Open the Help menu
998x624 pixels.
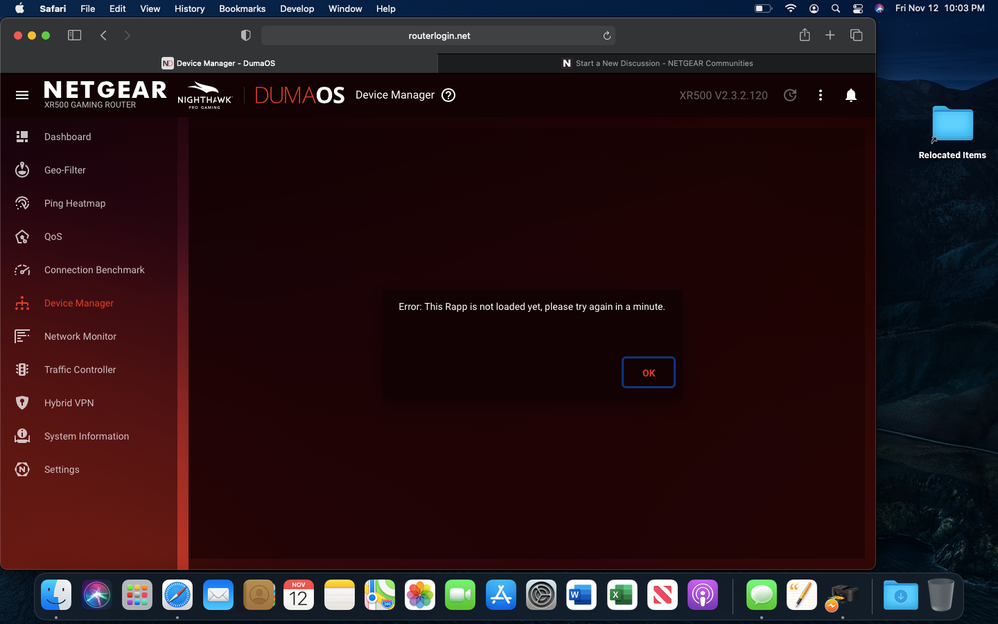pos(386,8)
